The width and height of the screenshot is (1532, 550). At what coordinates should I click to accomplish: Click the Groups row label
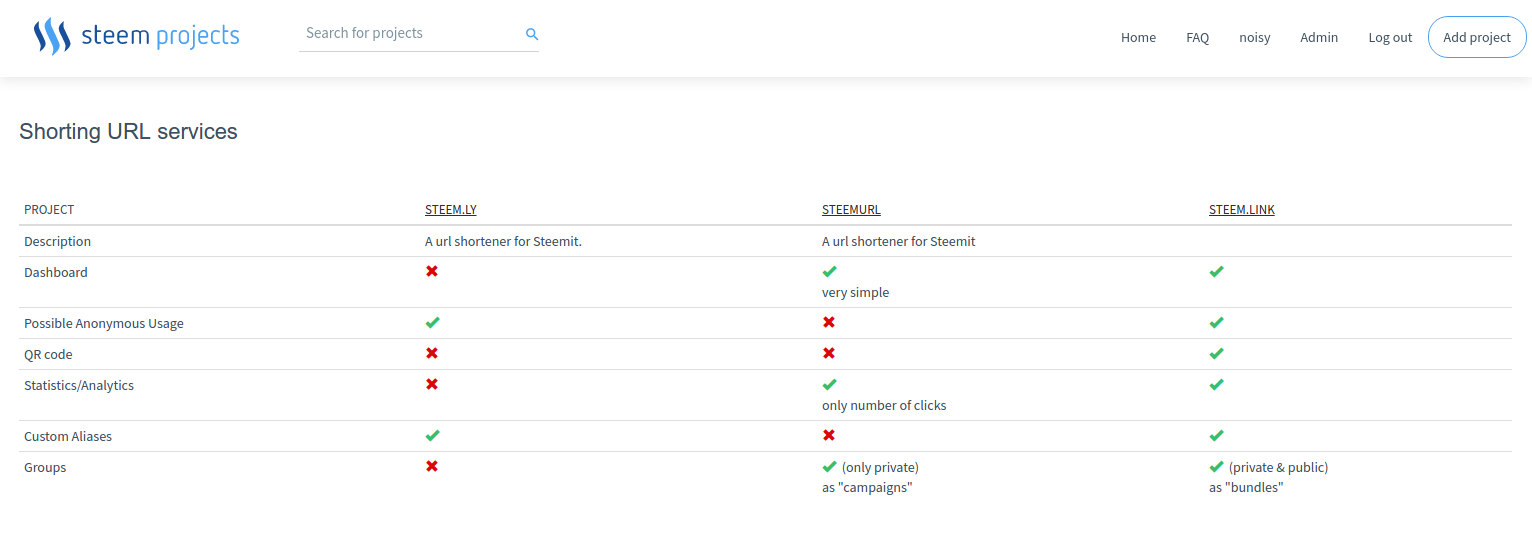(45, 468)
